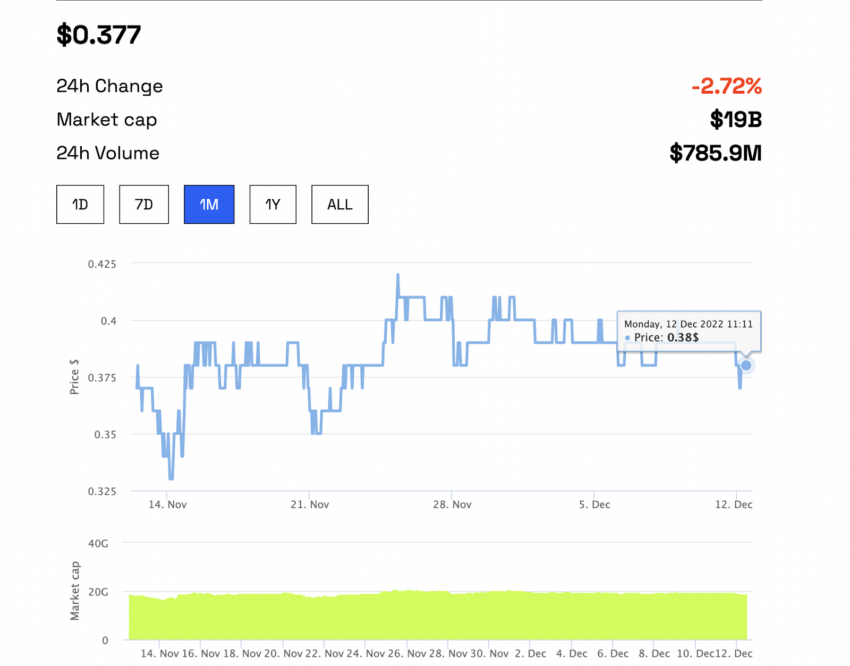Click the lowest price dip near 14 Nov

(171, 477)
